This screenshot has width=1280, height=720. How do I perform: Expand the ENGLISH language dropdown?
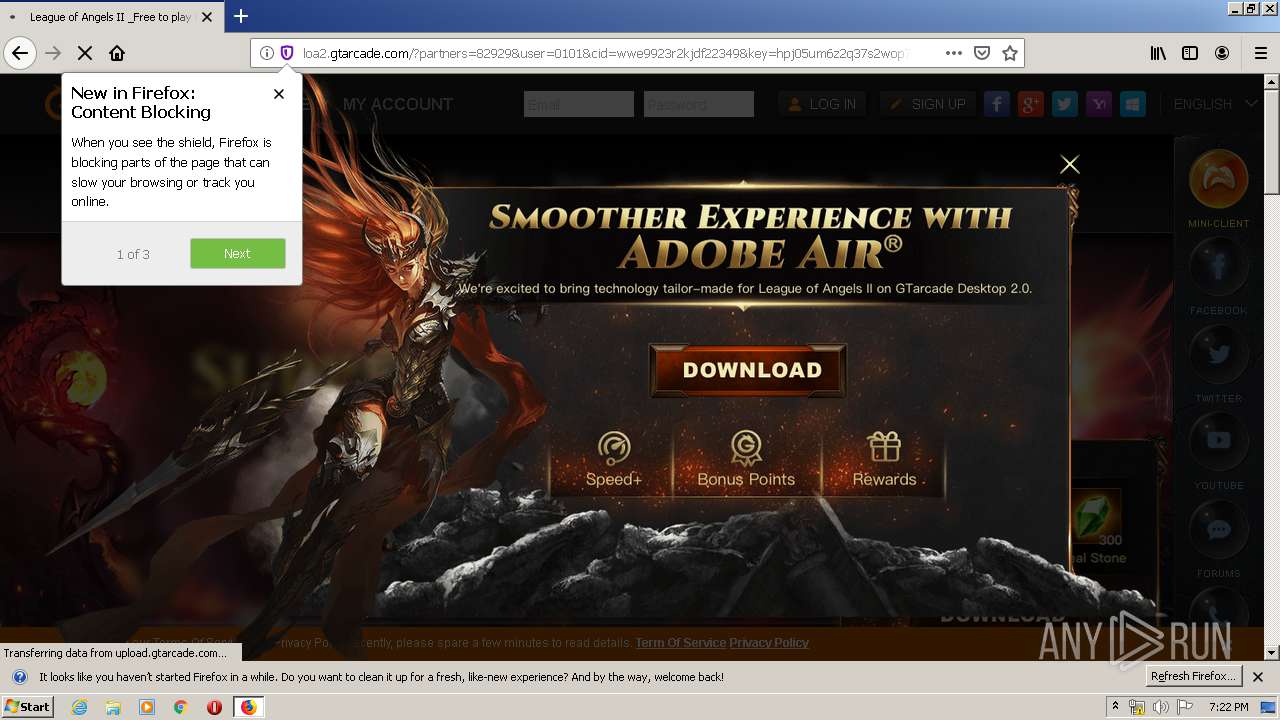click(x=1215, y=104)
